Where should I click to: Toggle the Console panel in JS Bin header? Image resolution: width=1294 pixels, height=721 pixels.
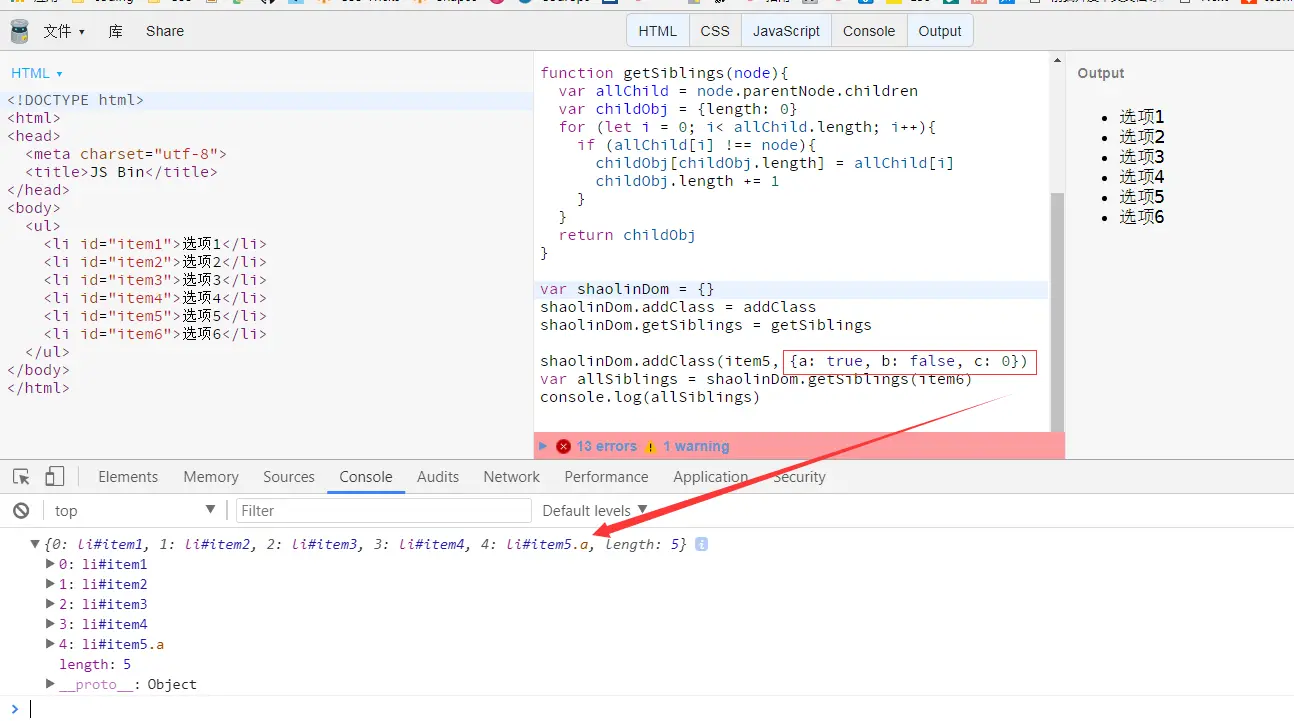pos(869,31)
